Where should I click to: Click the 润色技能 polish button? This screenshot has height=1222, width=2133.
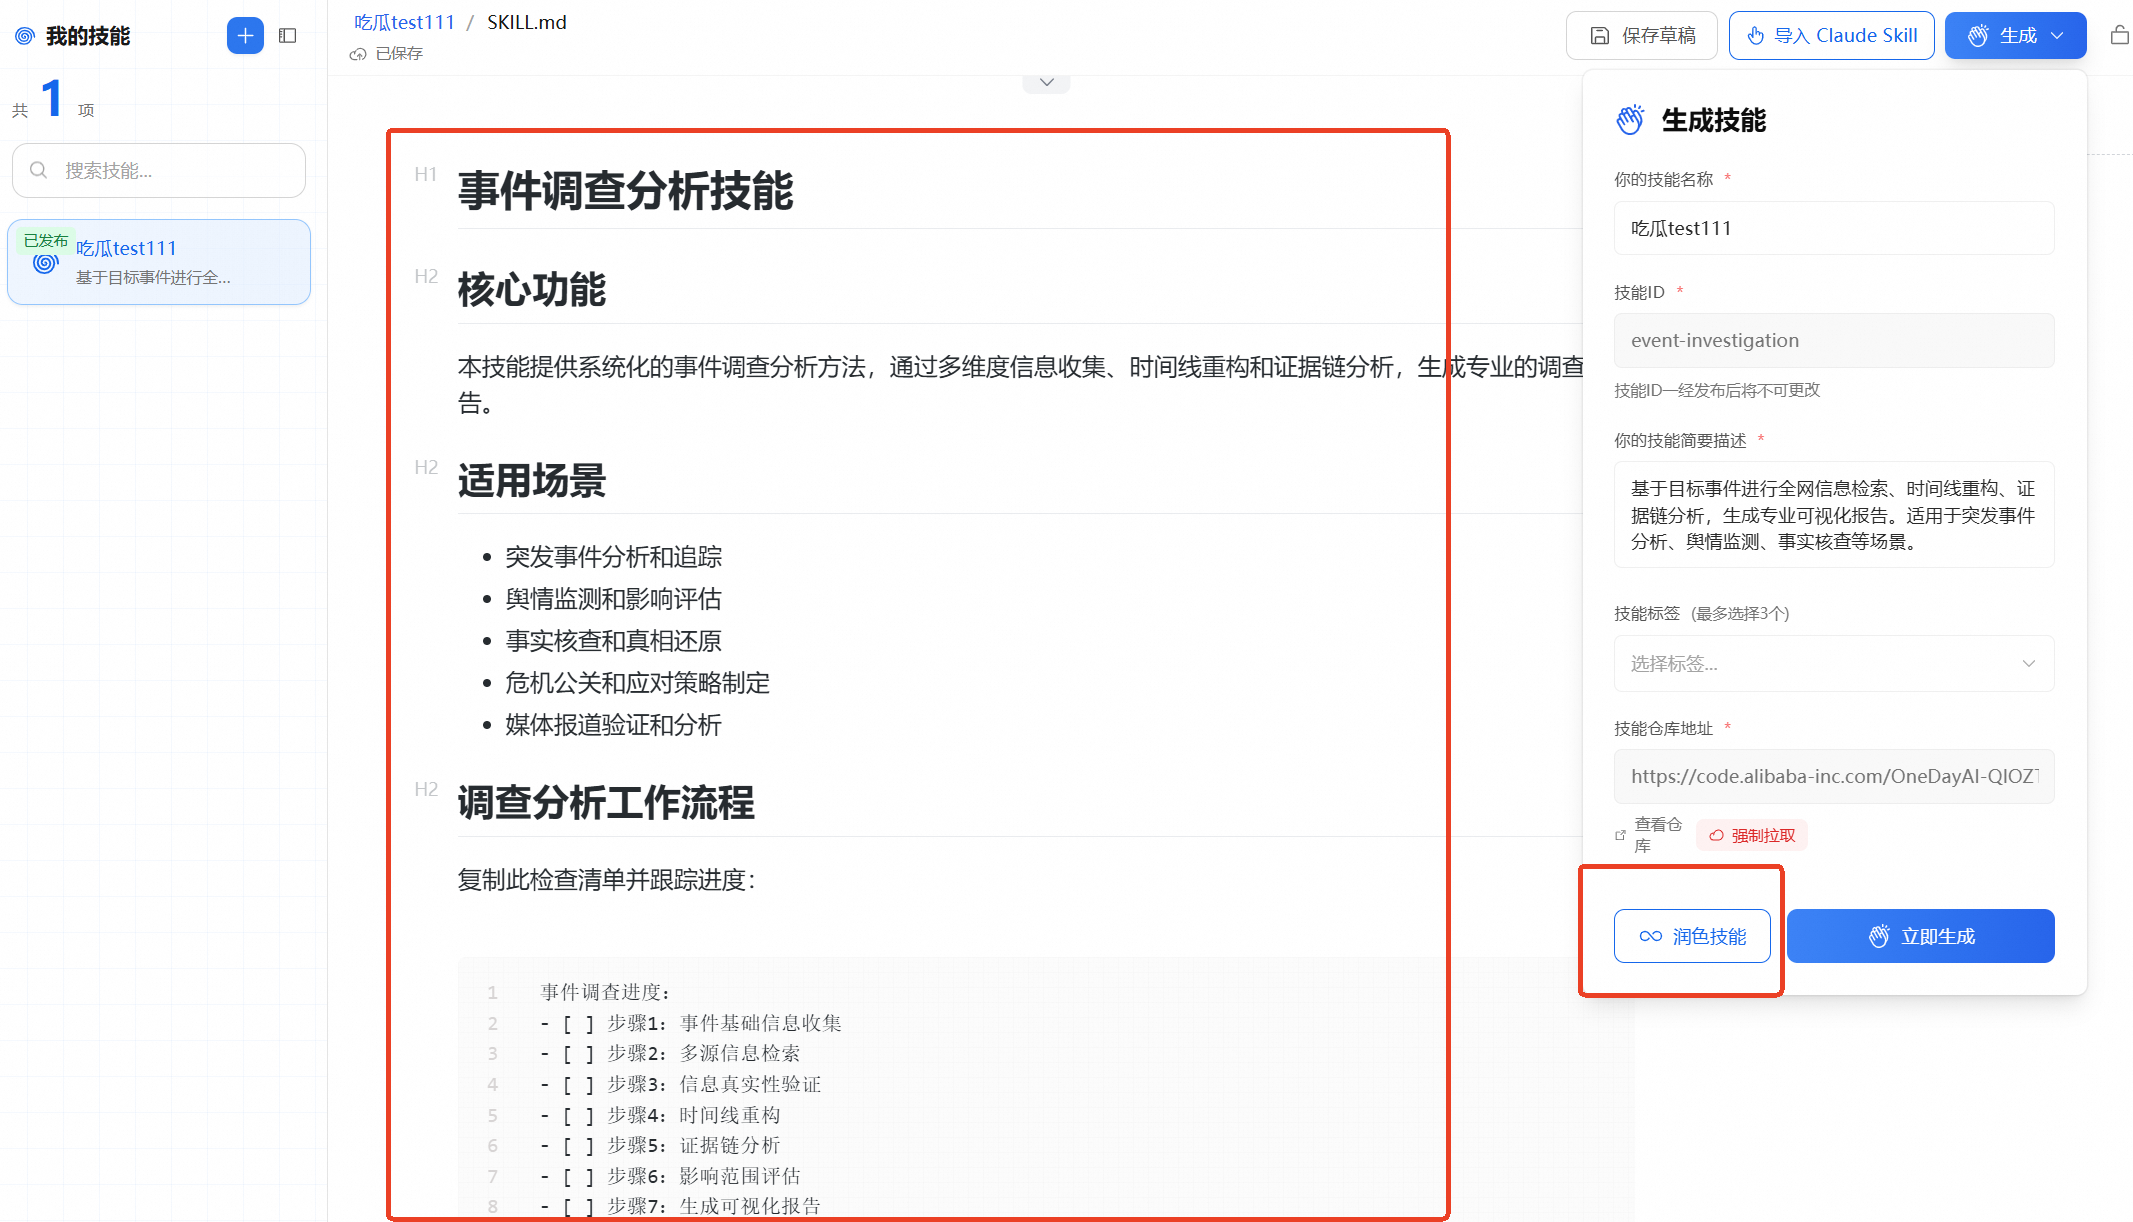pyautogui.click(x=1692, y=936)
